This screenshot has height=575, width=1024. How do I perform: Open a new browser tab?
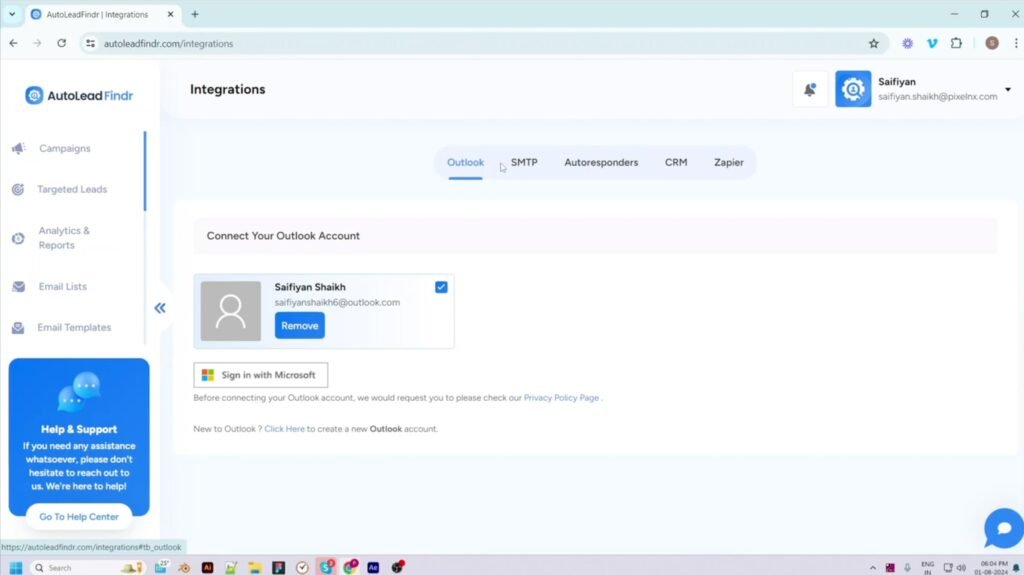tap(195, 14)
